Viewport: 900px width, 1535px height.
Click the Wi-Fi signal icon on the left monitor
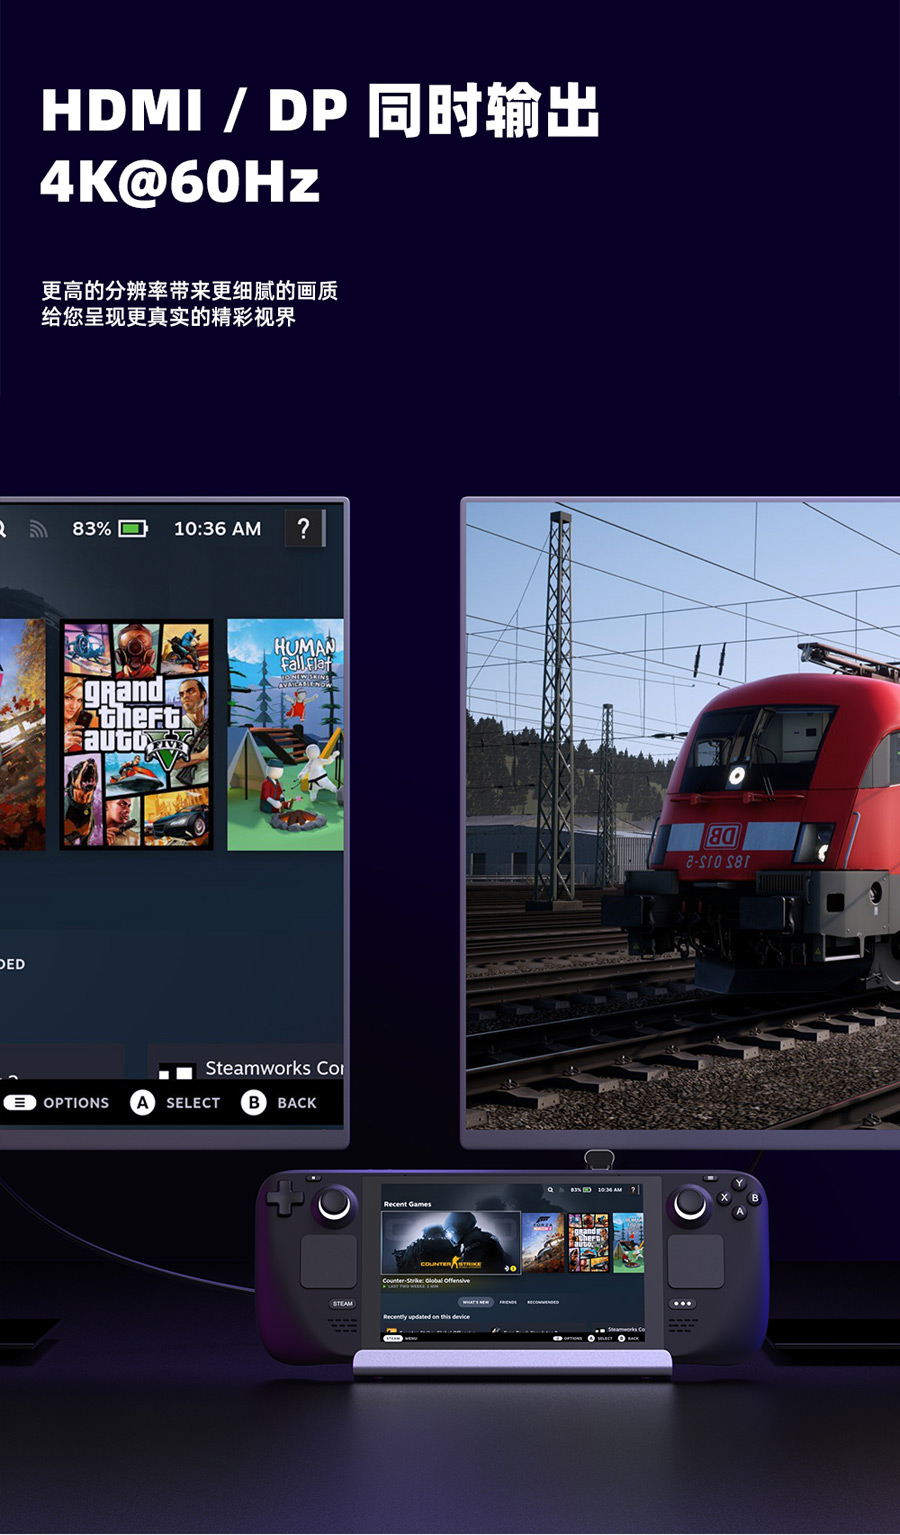coord(39,529)
